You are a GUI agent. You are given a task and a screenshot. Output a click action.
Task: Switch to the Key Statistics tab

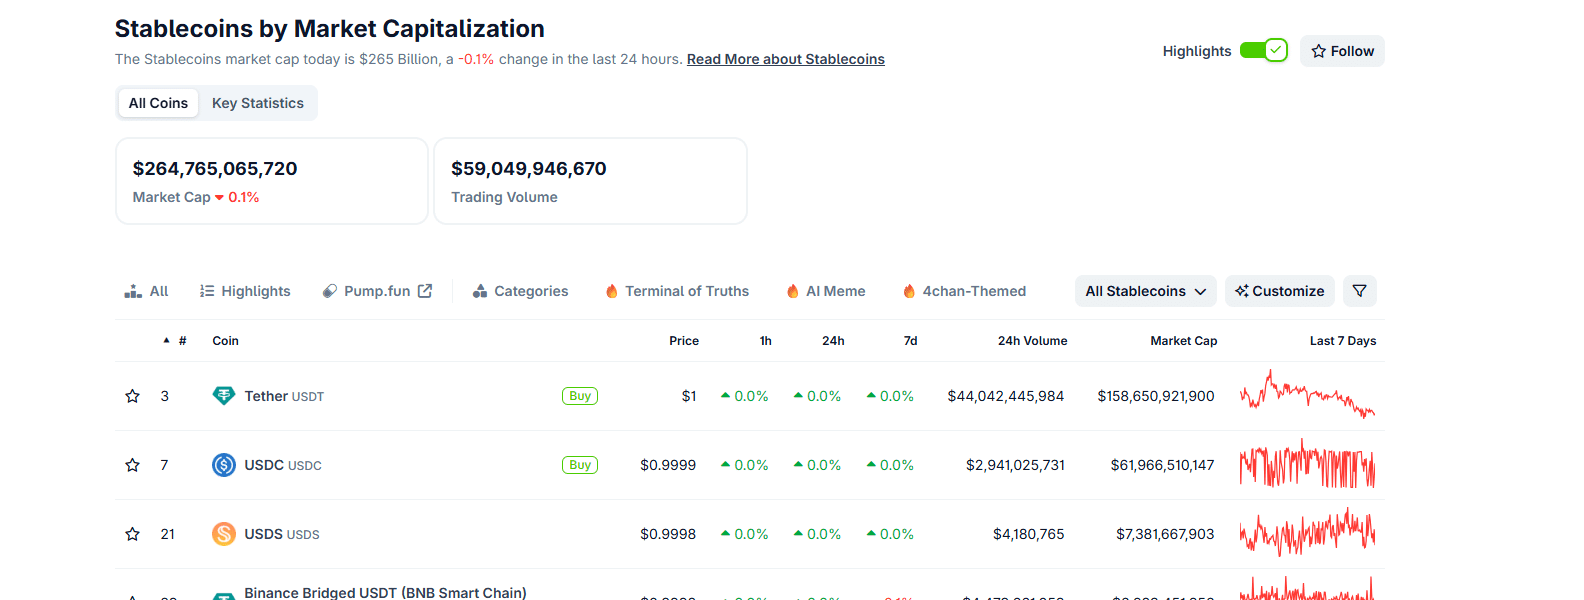[x=258, y=103]
